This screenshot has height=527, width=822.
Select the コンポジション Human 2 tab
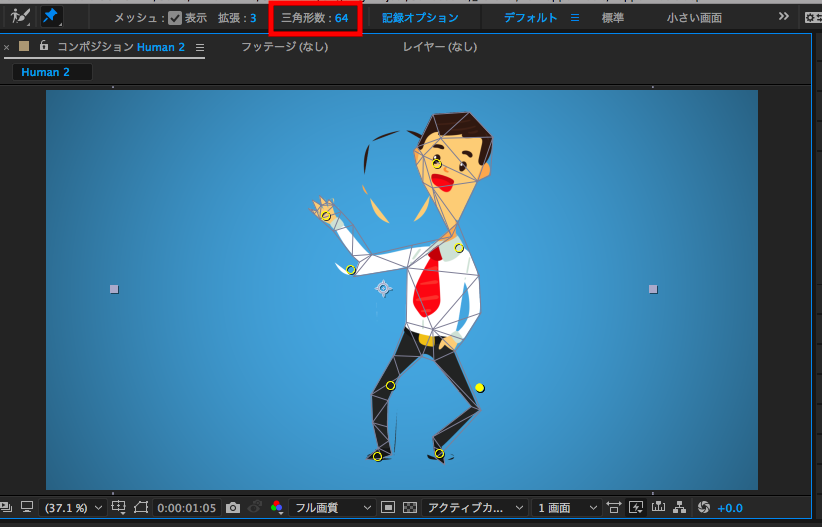coord(121,47)
